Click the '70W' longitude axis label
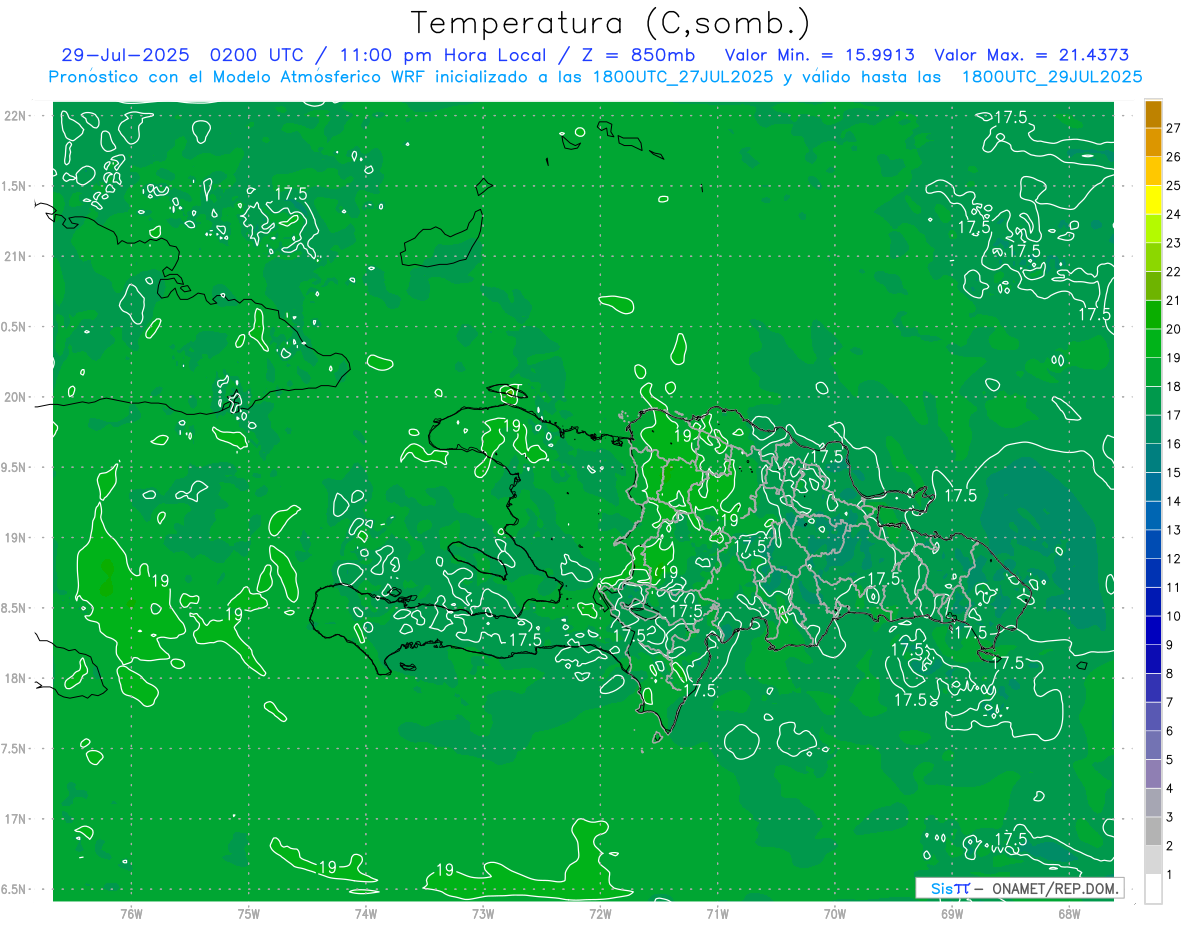 834,913
